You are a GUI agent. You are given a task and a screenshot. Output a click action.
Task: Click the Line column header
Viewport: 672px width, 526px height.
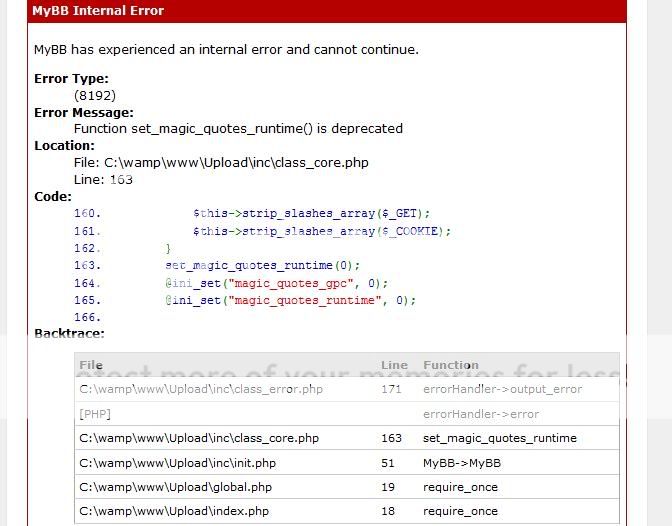point(394,365)
